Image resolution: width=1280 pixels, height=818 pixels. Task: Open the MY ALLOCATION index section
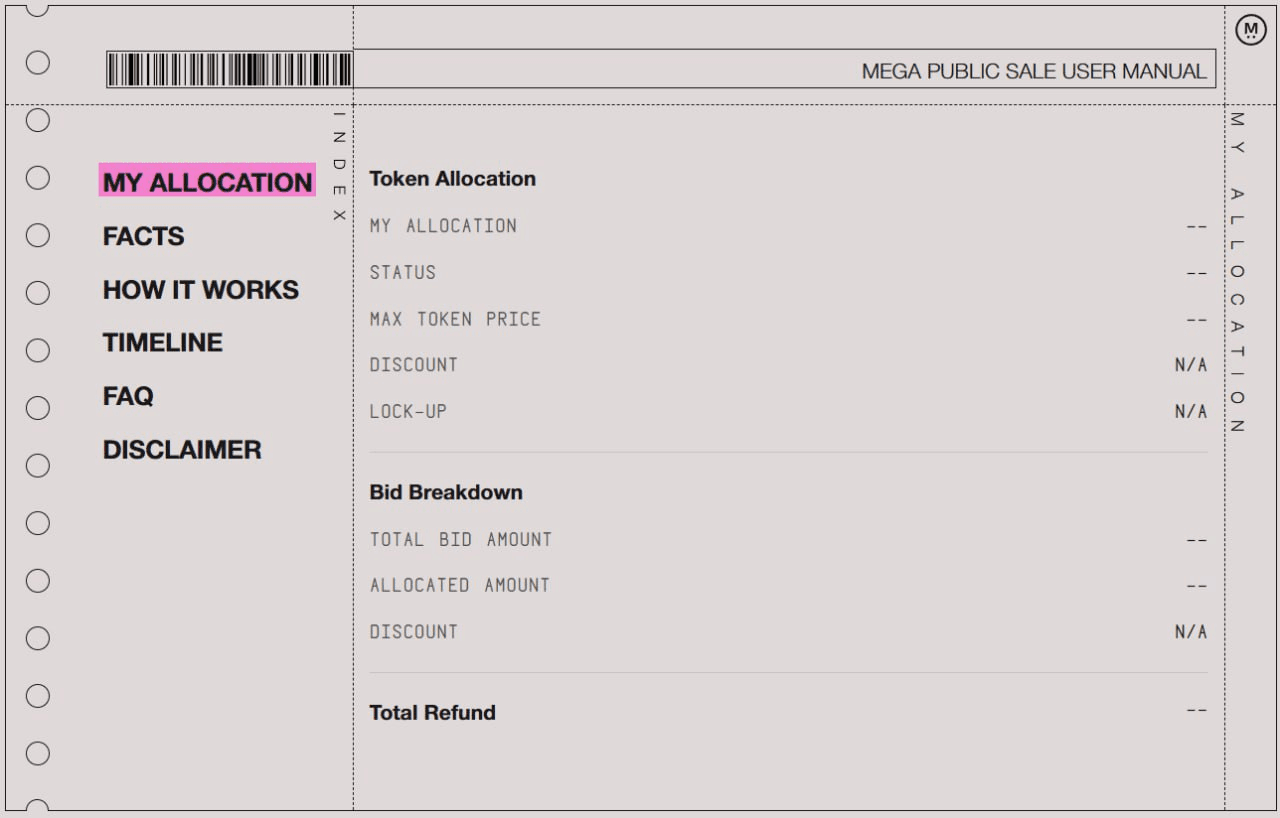(x=207, y=182)
